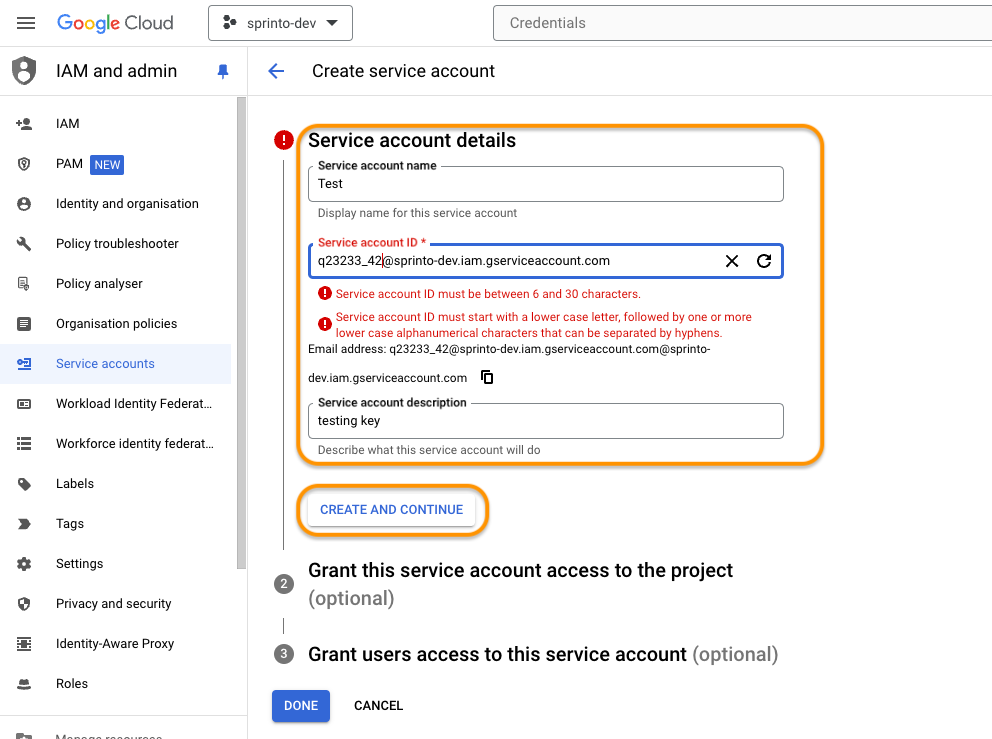The height and width of the screenshot is (739, 992).
Task: Click the Privacy and security shield icon
Action: (24, 604)
